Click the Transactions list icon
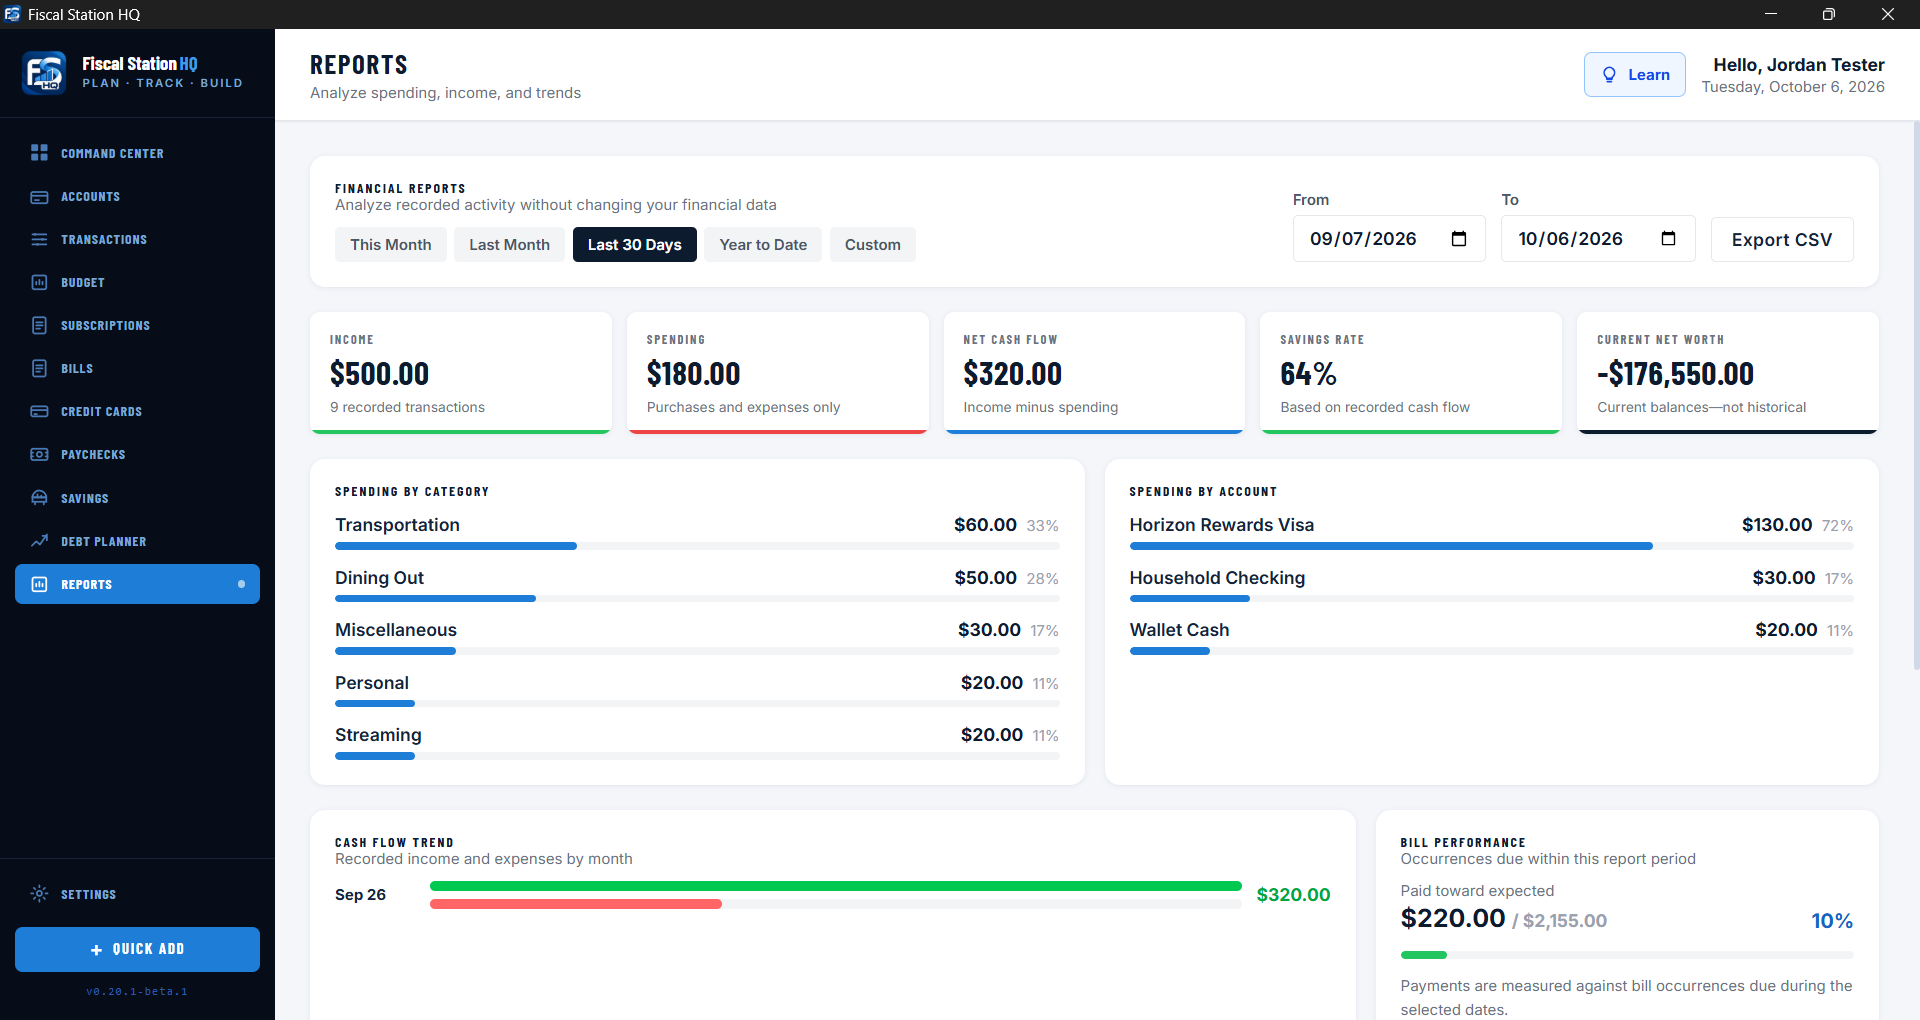This screenshot has width=1920, height=1020. (39, 240)
